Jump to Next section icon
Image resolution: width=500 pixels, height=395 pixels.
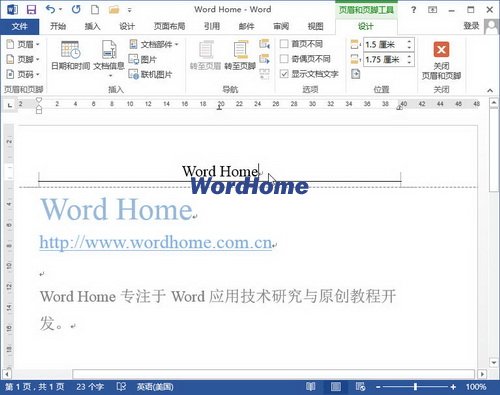point(264,59)
